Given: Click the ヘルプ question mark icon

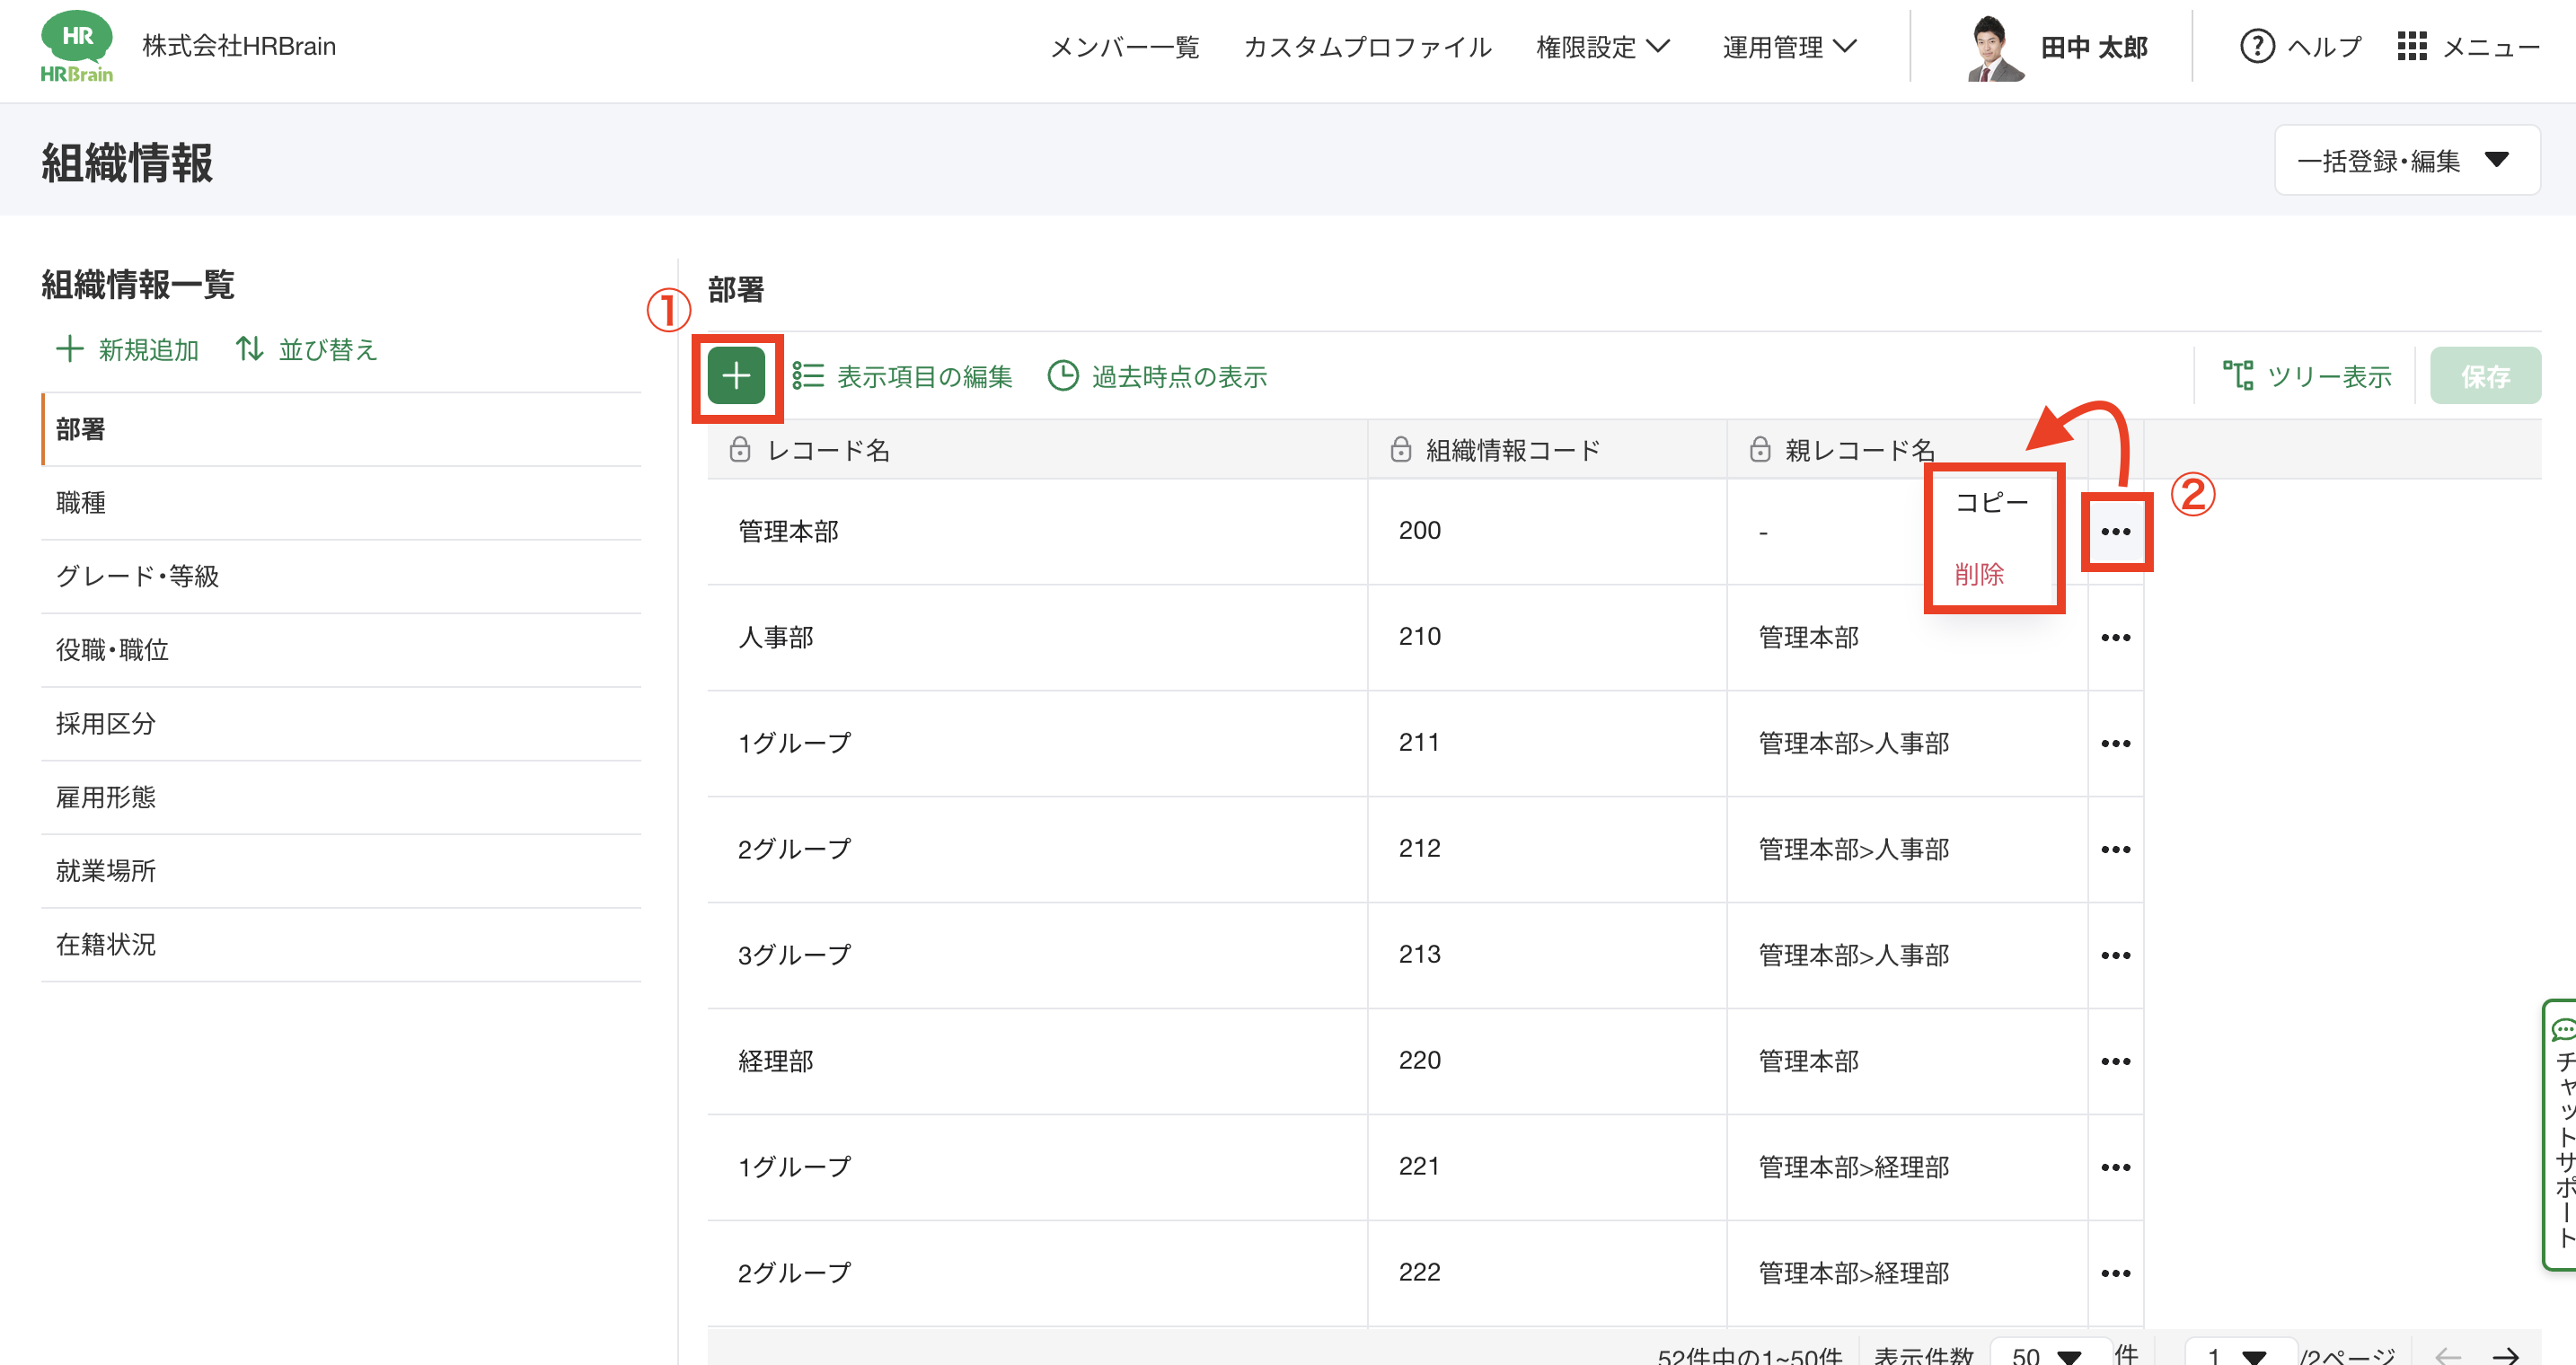Looking at the screenshot, I should 2256,47.
